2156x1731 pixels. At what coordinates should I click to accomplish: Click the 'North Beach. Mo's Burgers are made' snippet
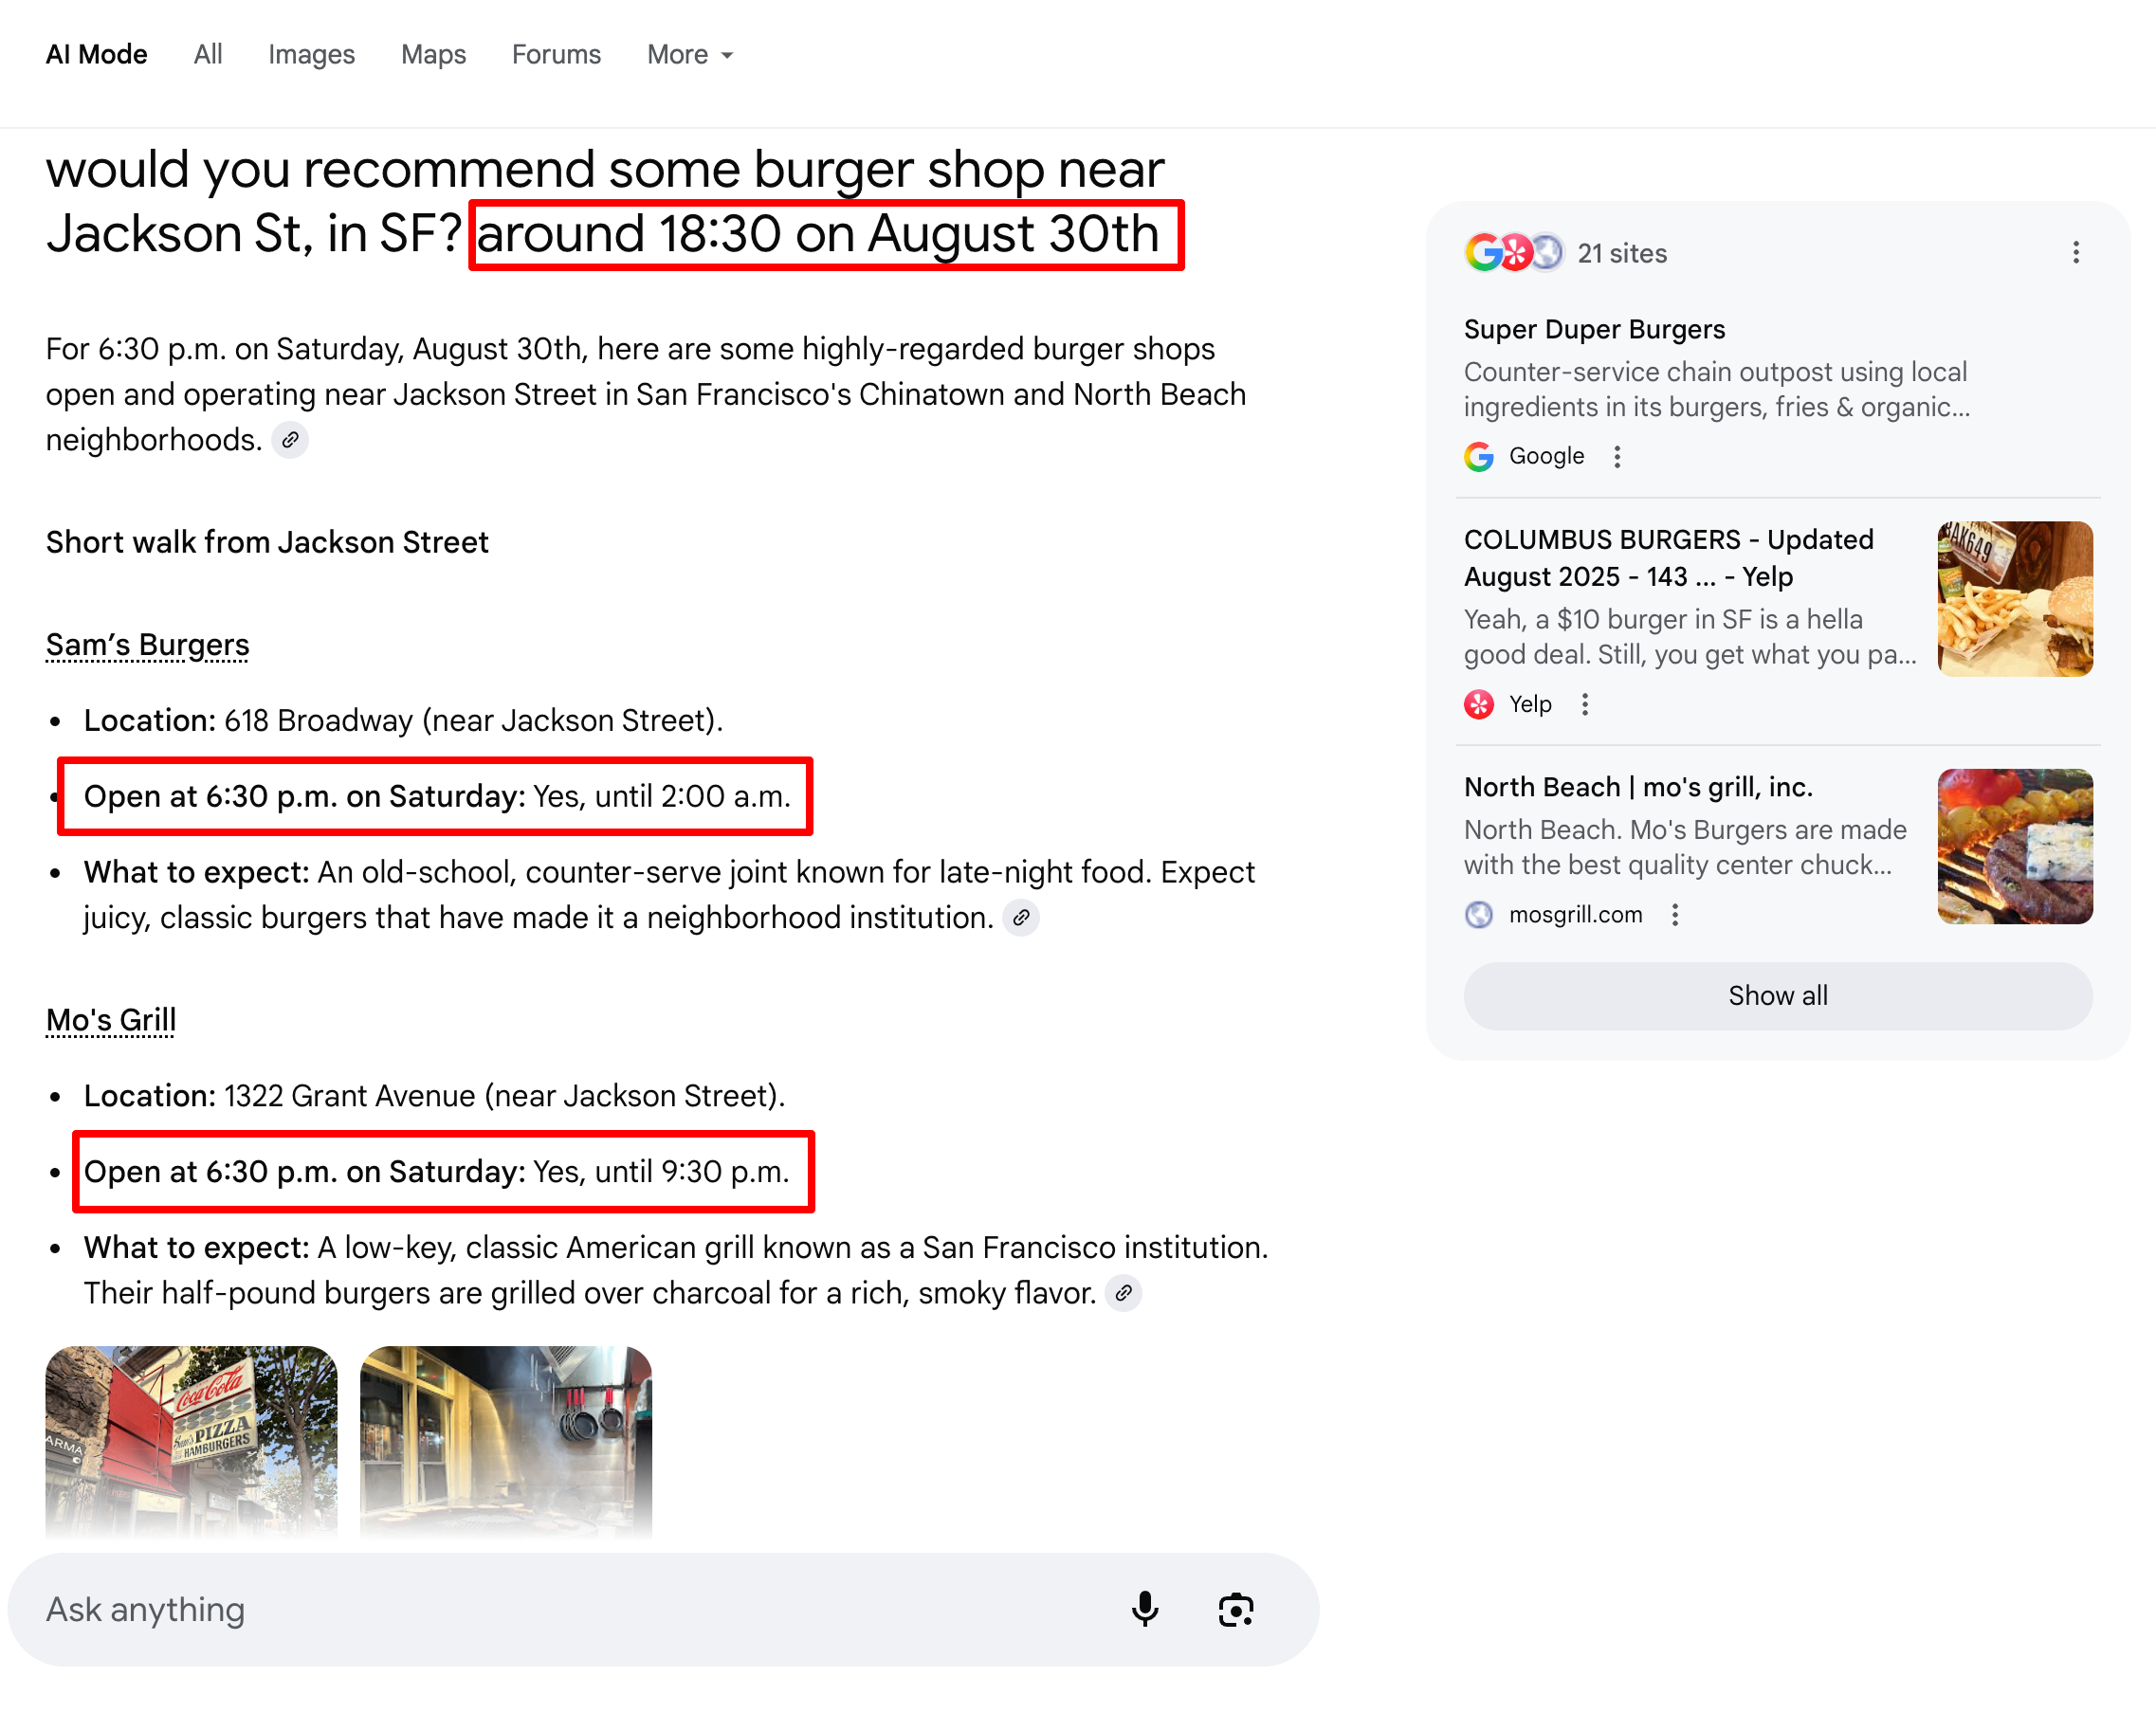pos(1685,847)
